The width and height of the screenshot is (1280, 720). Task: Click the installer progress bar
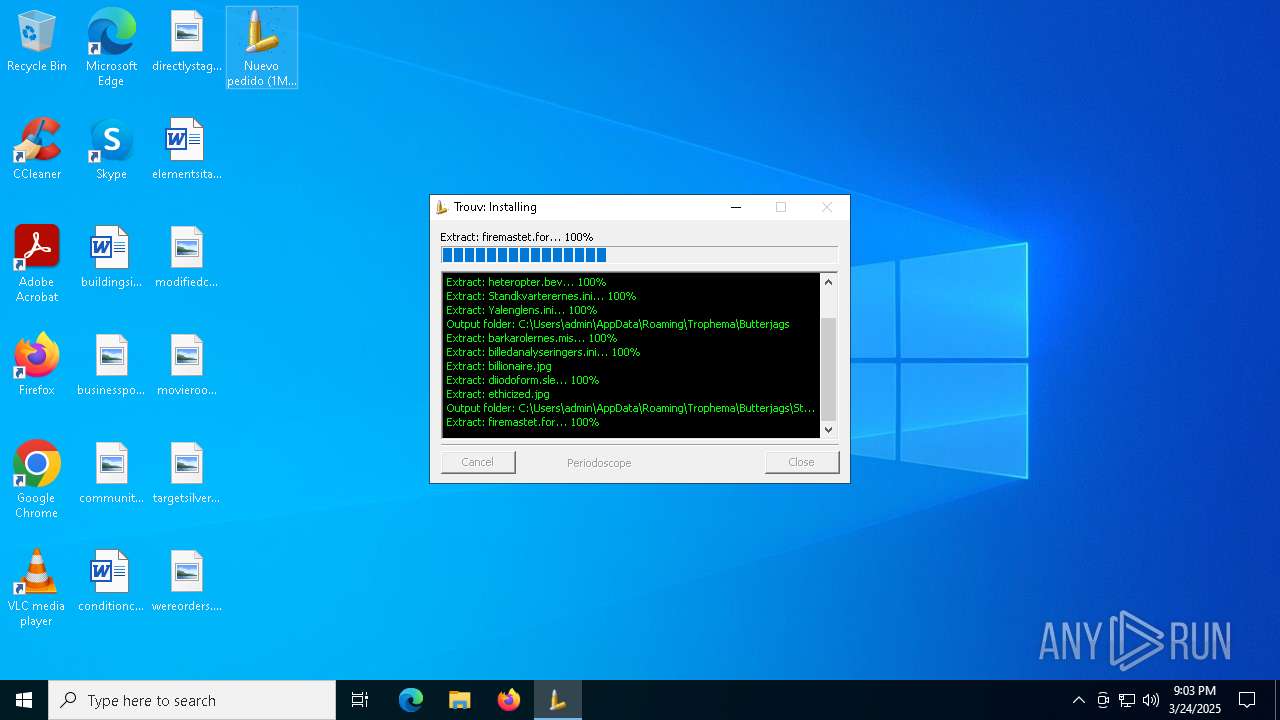[x=639, y=255]
